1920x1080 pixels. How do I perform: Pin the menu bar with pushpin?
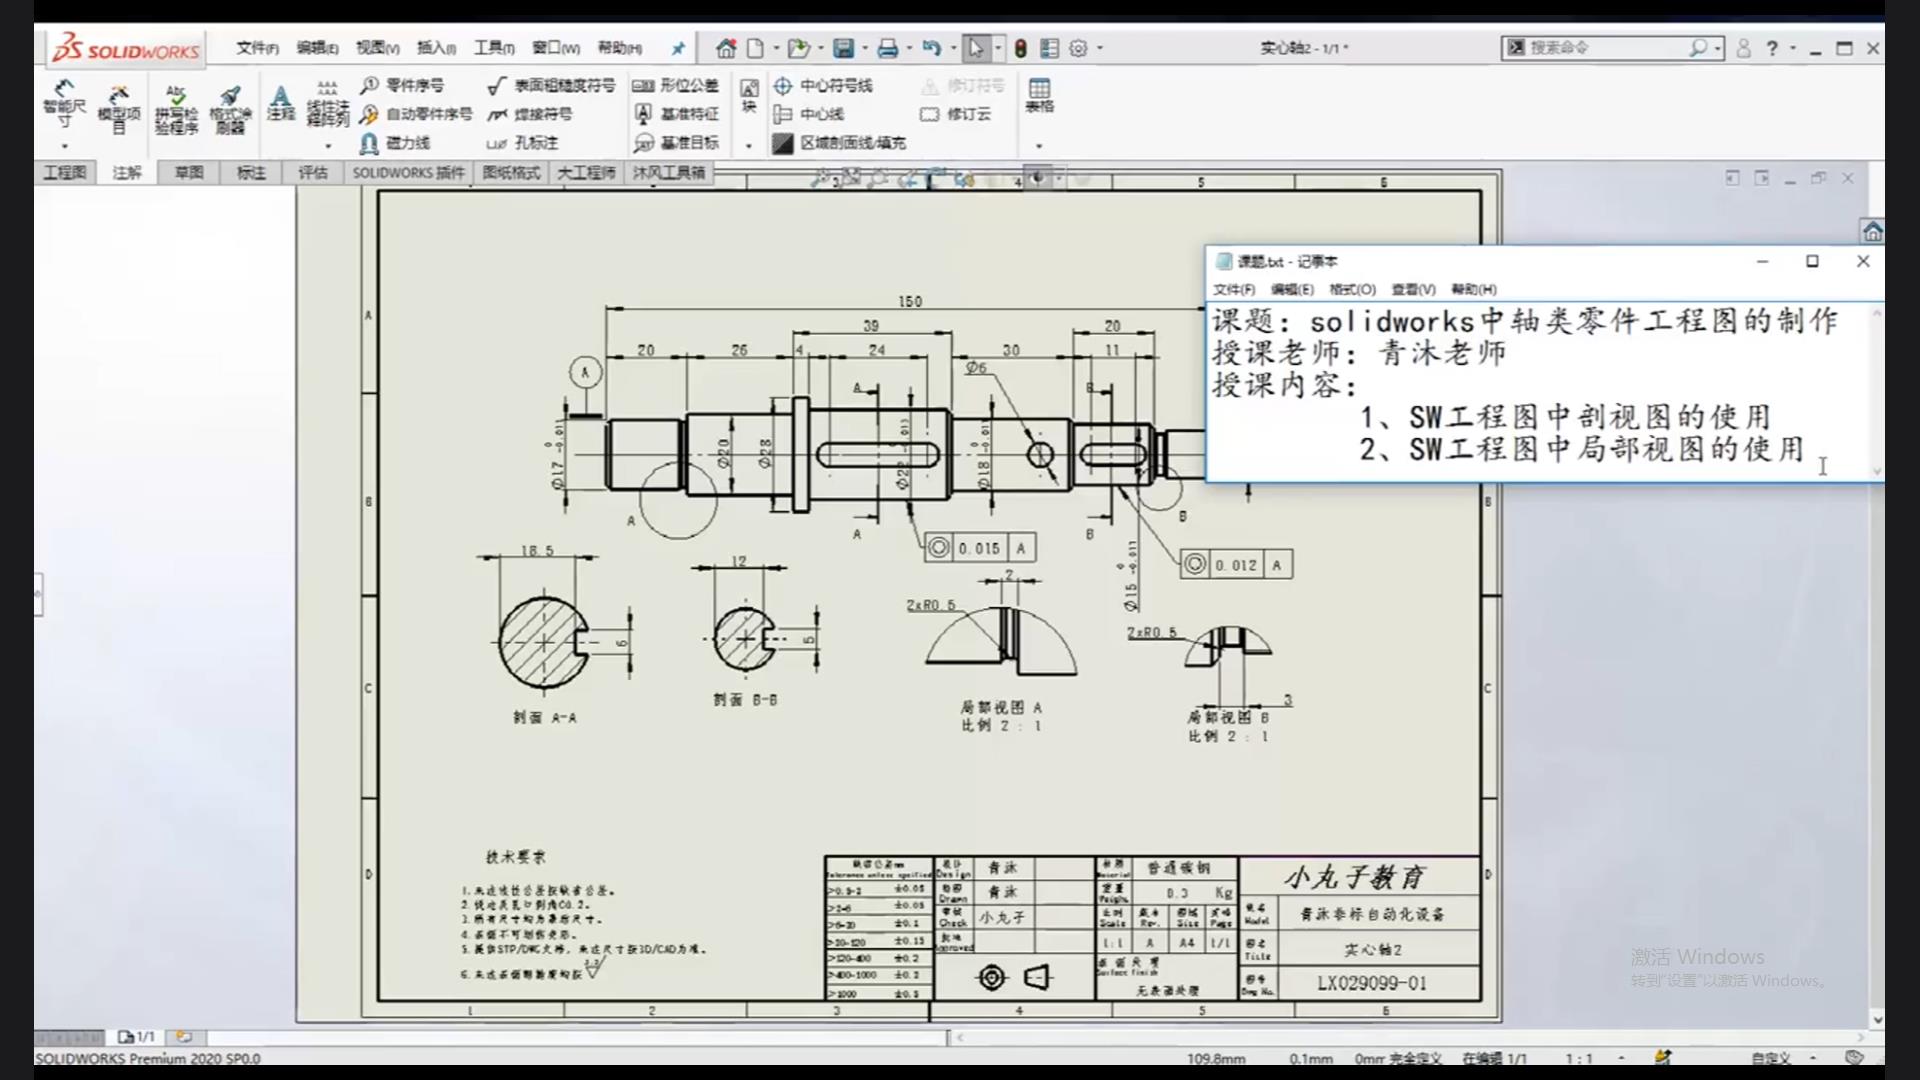[678, 48]
